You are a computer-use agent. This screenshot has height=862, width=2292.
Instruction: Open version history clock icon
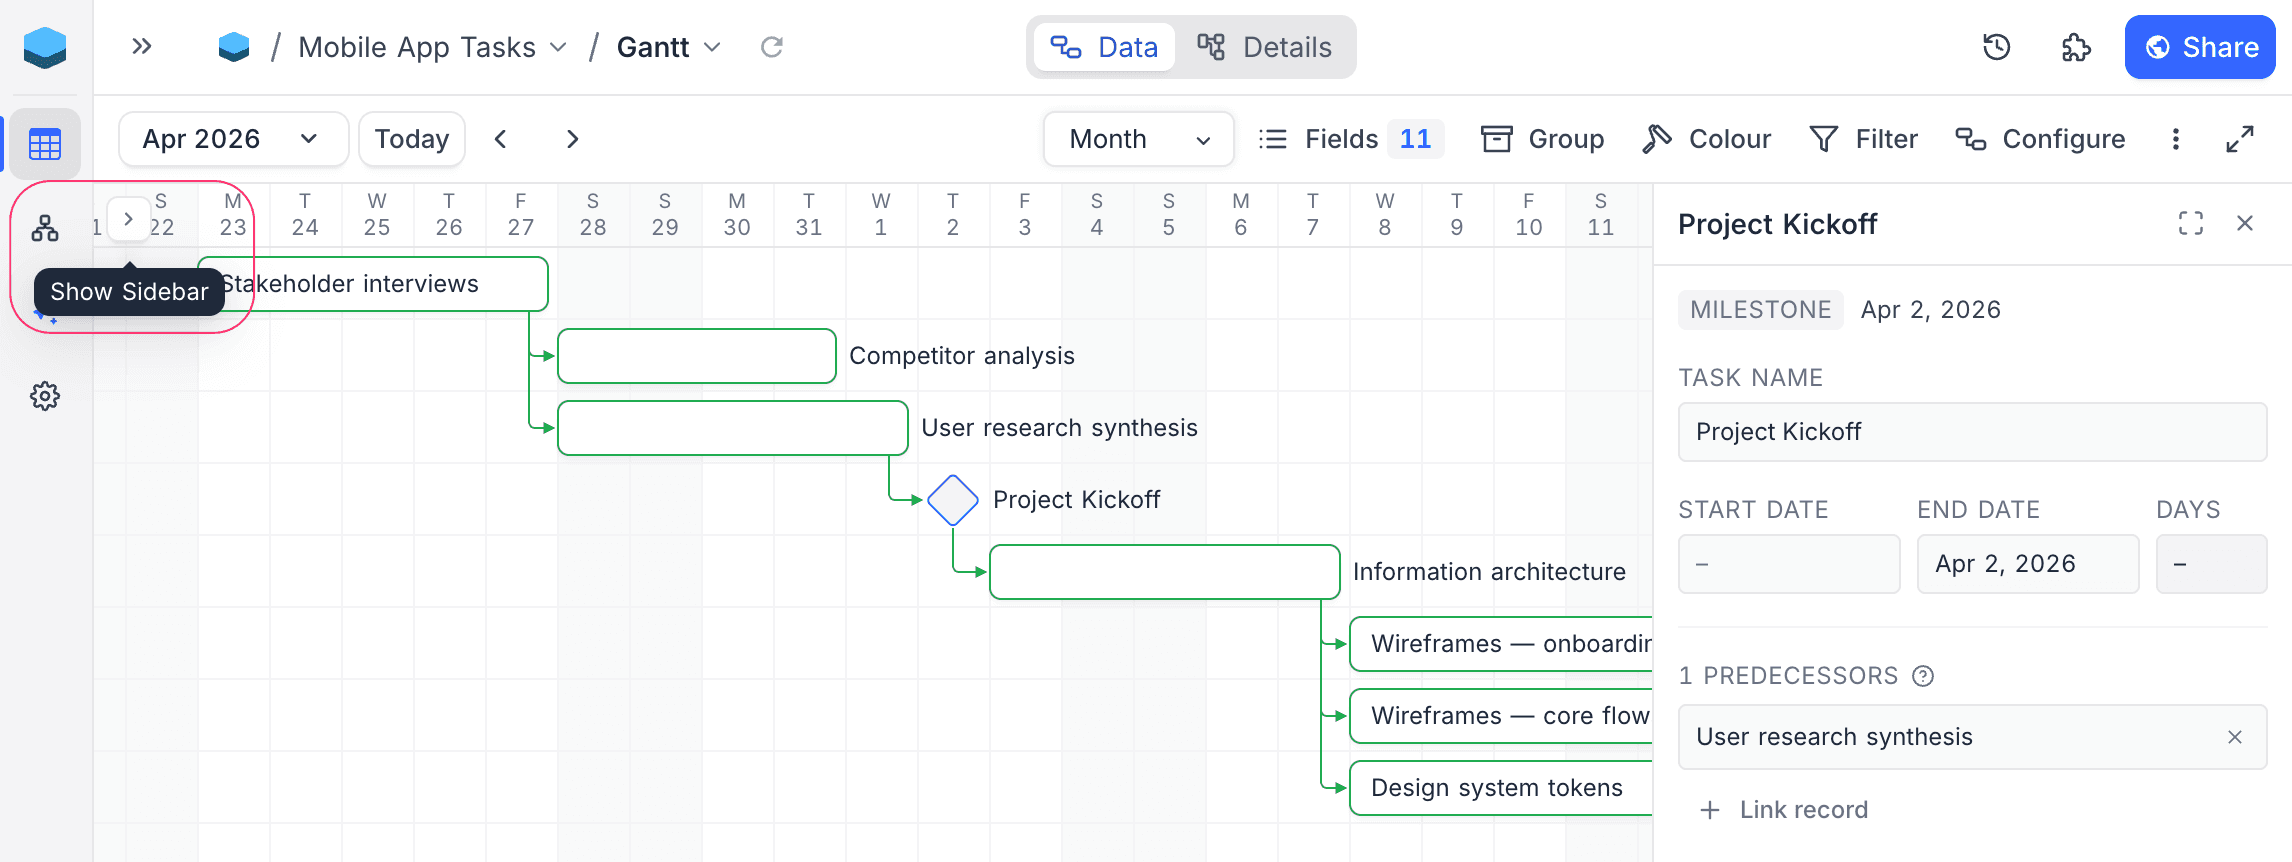tap(1996, 47)
